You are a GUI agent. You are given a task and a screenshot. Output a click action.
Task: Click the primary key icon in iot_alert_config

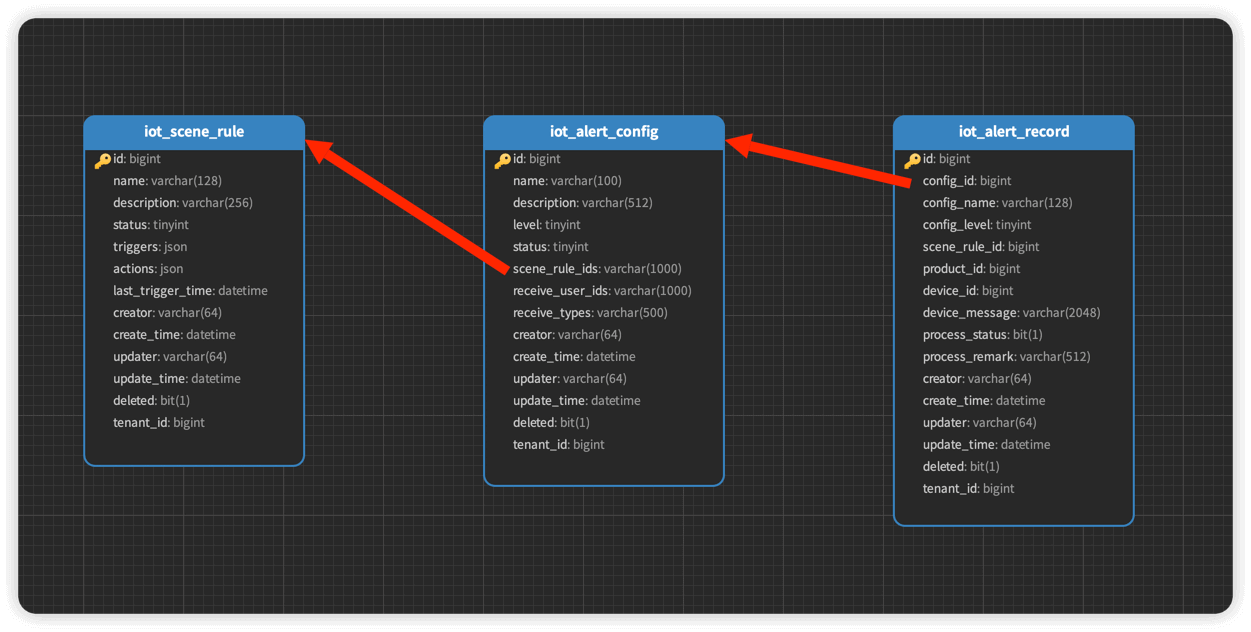coord(502,160)
